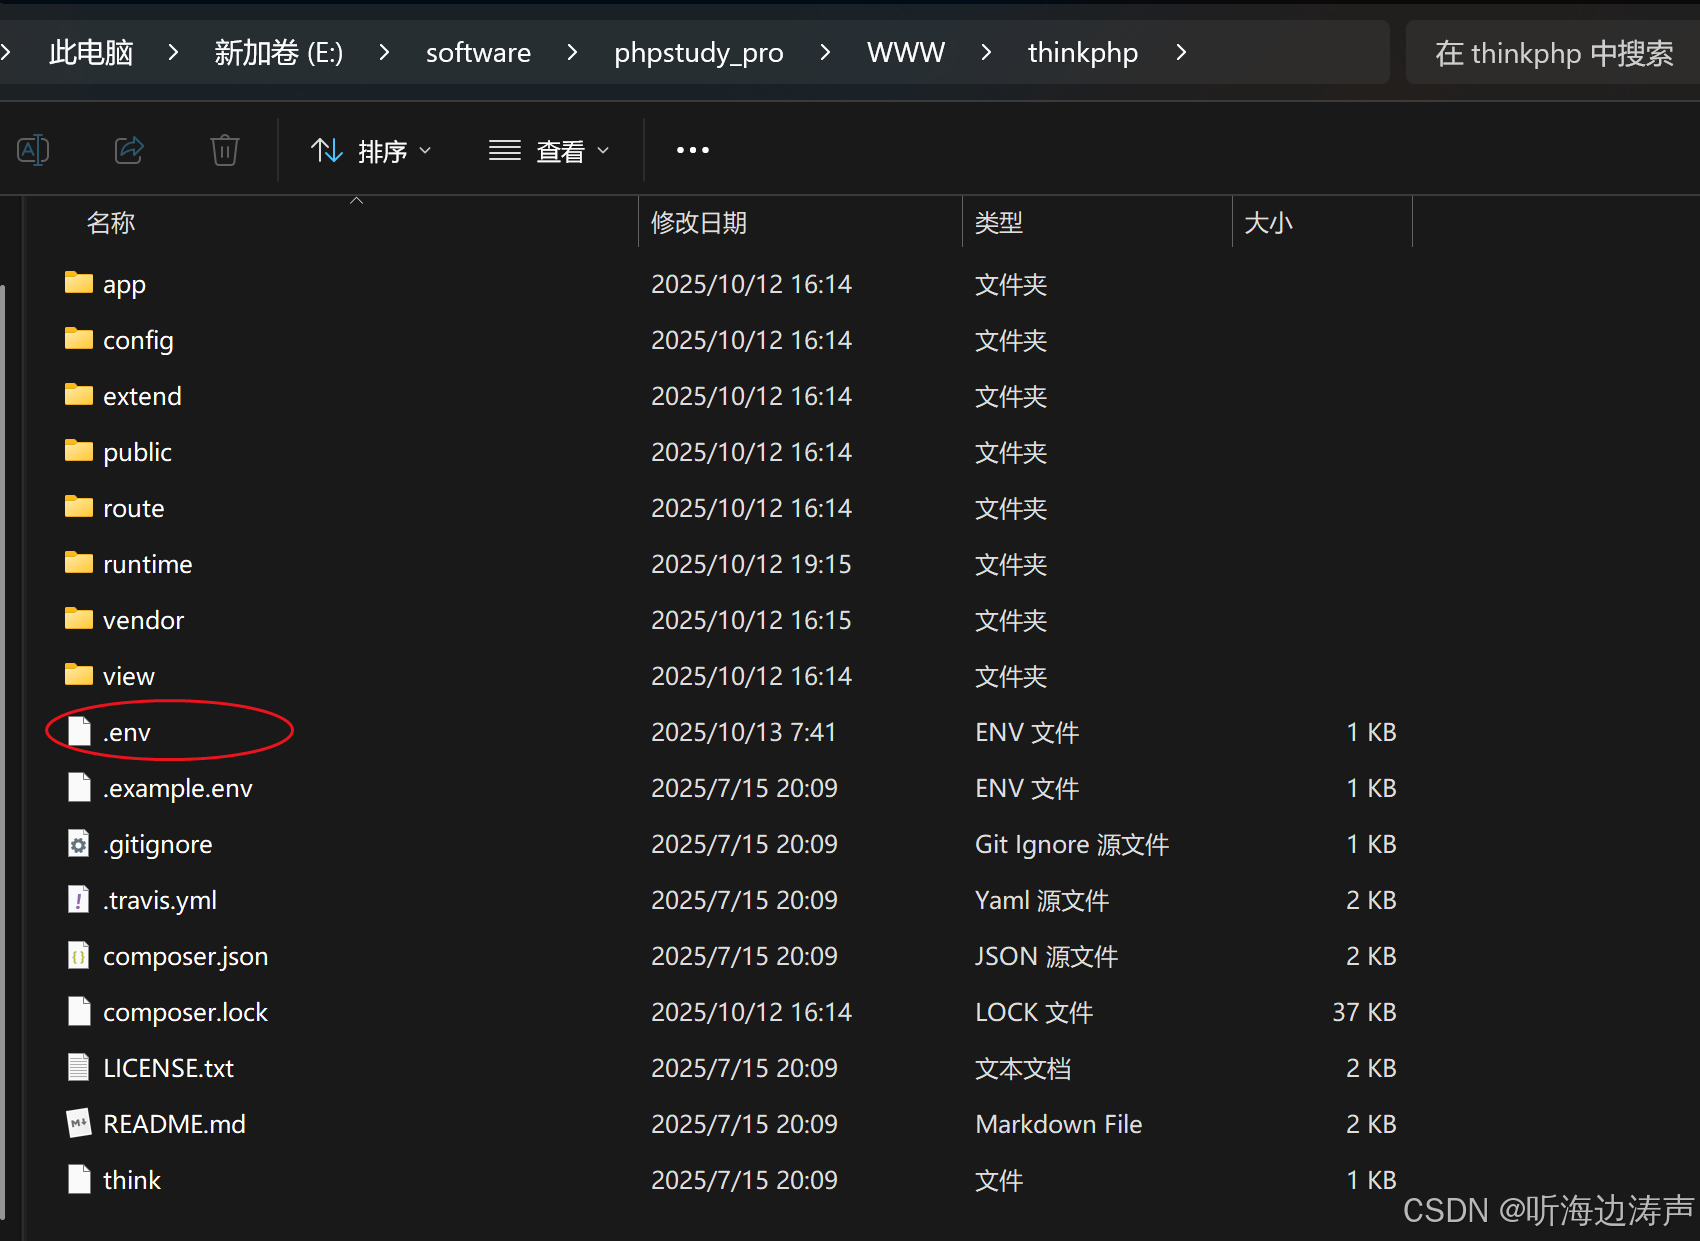Click the app folder icon
This screenshot has height=1241, width=1700.
78,283
